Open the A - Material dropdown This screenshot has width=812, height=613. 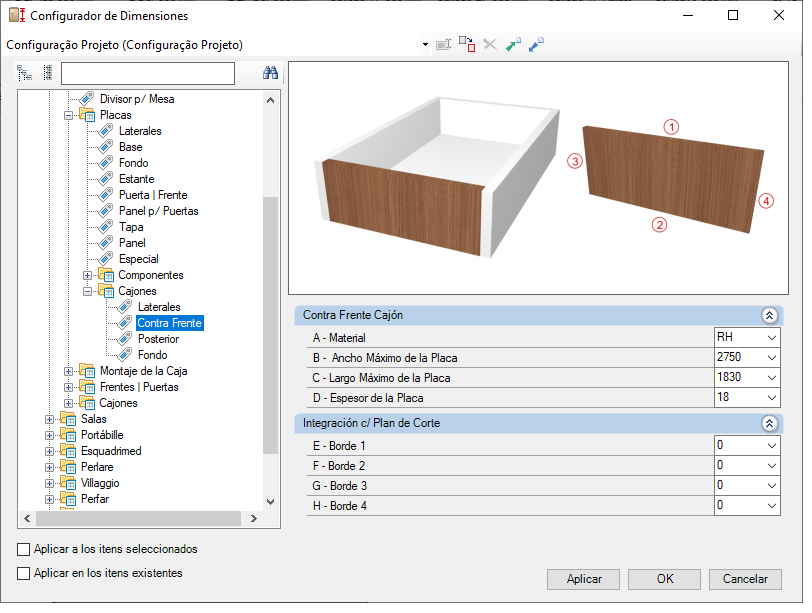[x=772, y=338]
